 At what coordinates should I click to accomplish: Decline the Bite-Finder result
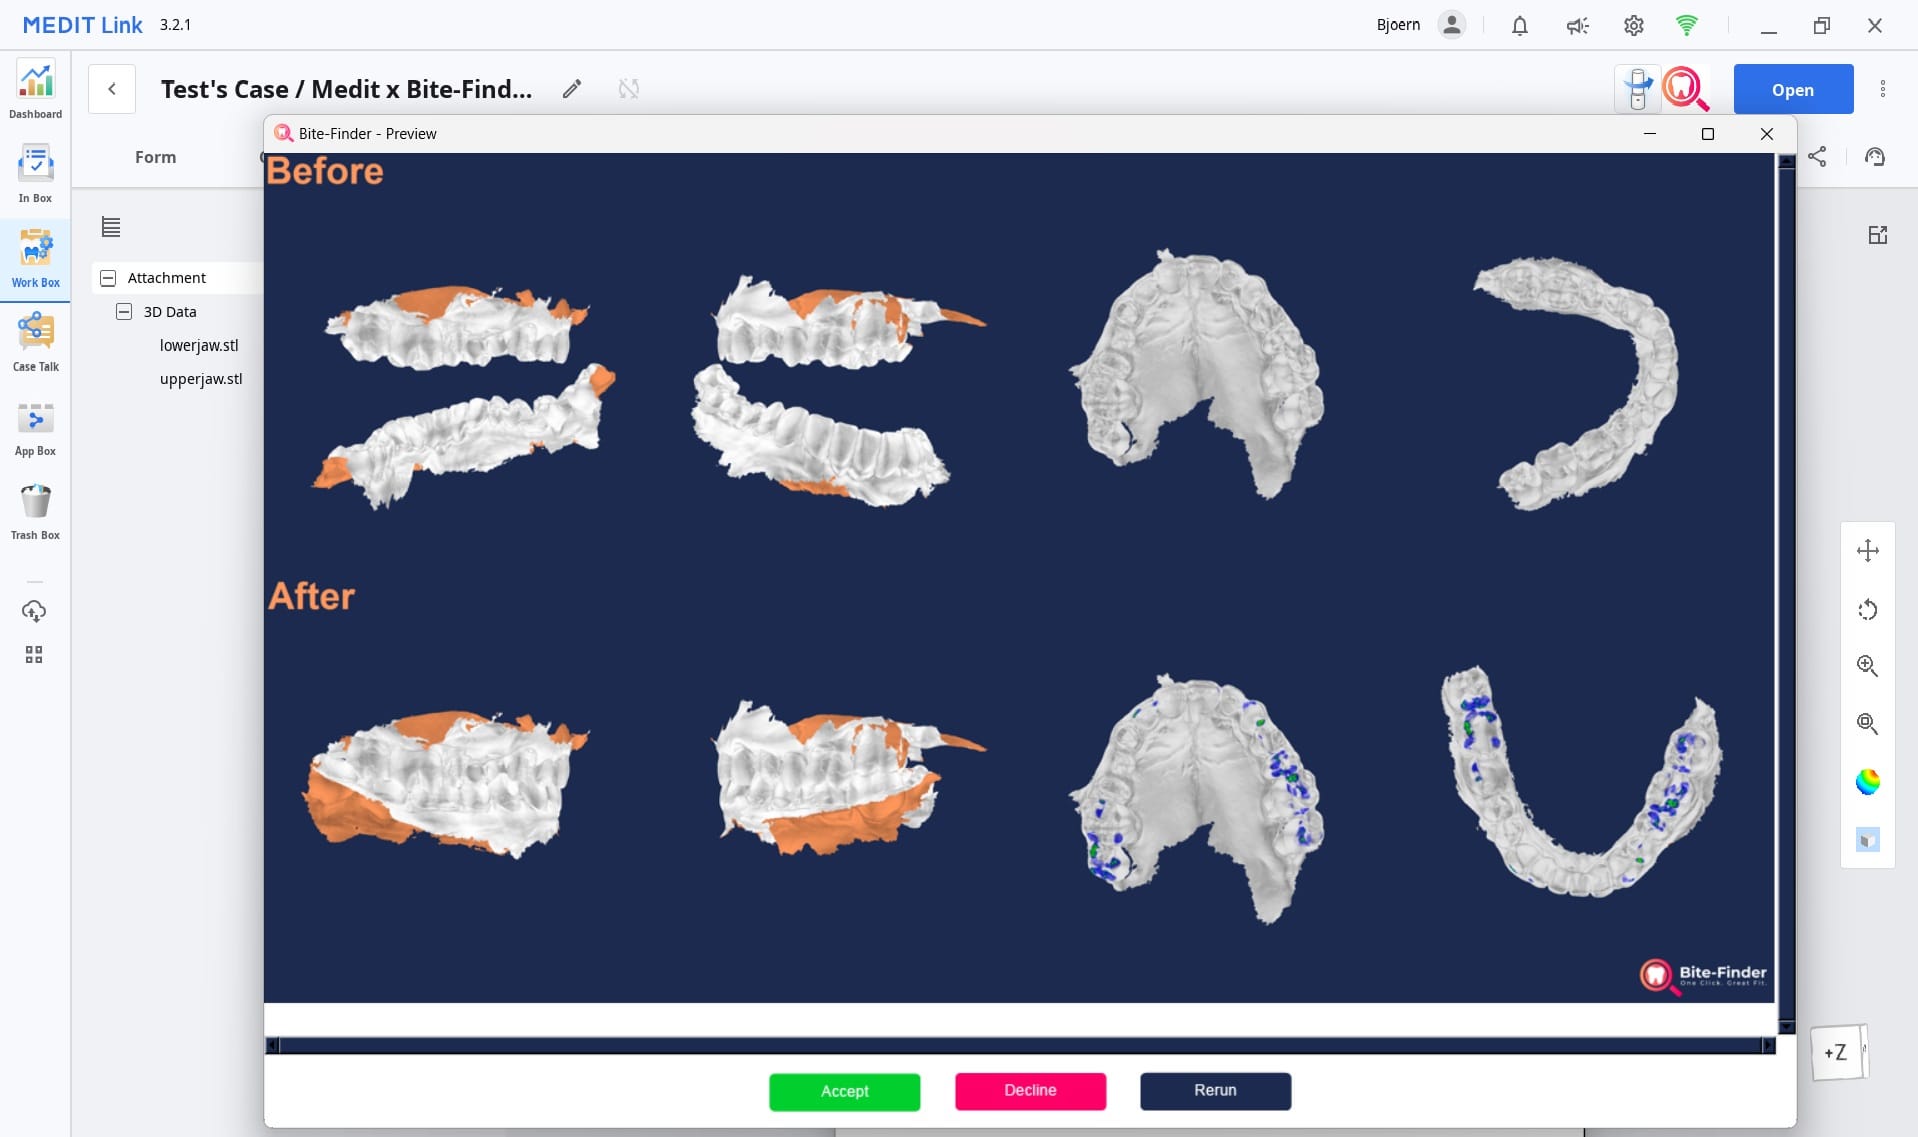click(1030, 1091)
